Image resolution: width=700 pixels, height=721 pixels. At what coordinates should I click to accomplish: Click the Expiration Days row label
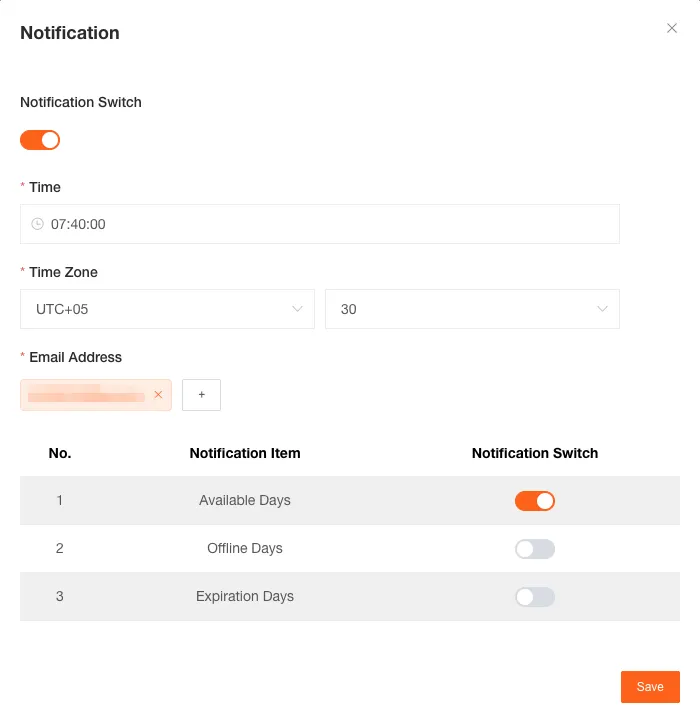tap(245, 596)
